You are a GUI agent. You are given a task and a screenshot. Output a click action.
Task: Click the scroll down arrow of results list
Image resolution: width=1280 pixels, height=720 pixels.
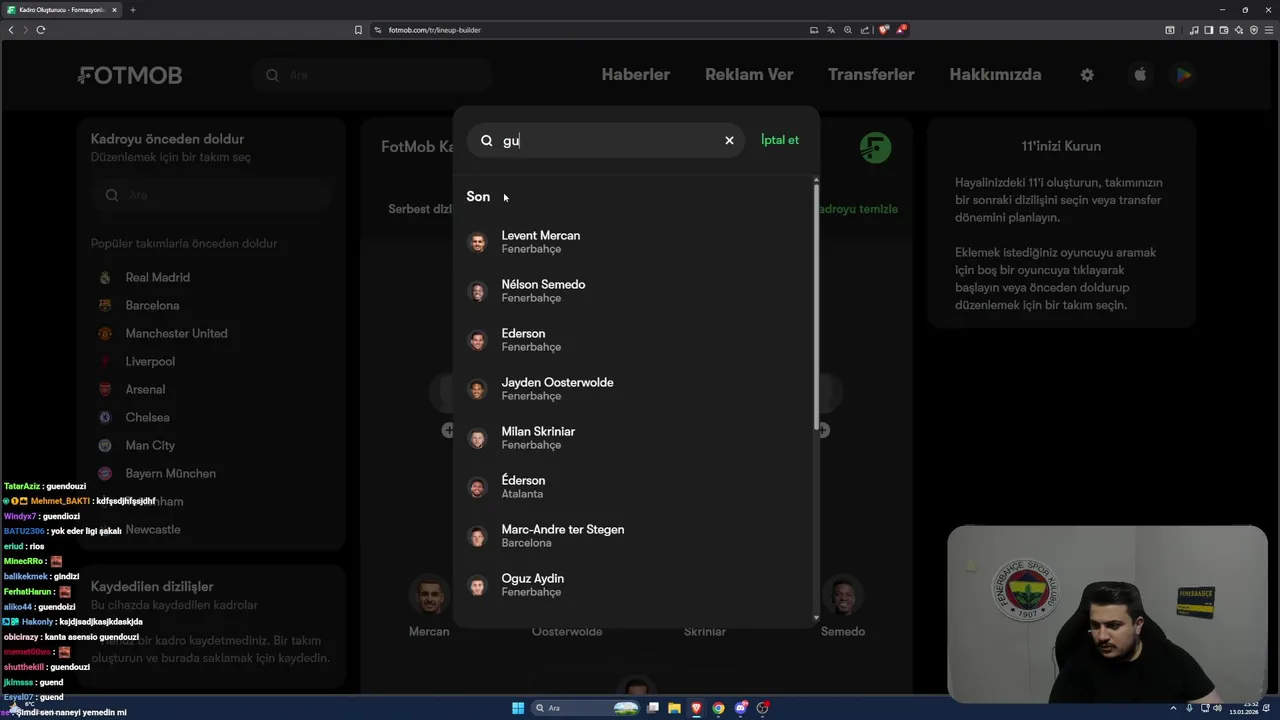point(816,618)
